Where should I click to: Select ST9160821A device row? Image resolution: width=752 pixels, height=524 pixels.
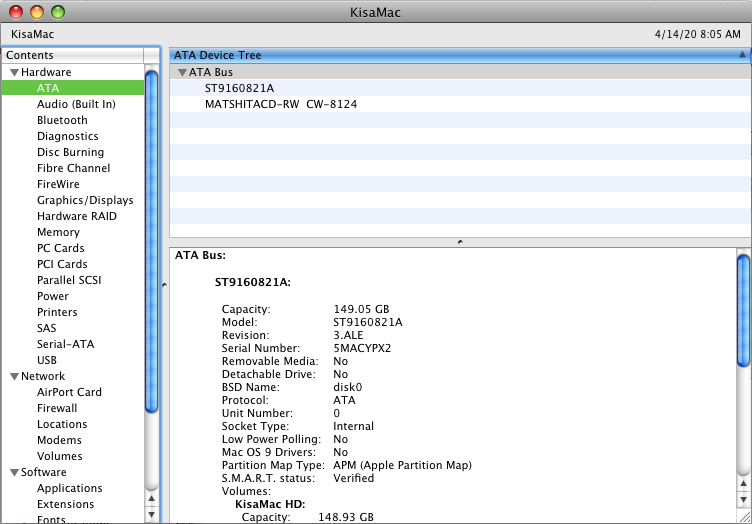[460, 88]
